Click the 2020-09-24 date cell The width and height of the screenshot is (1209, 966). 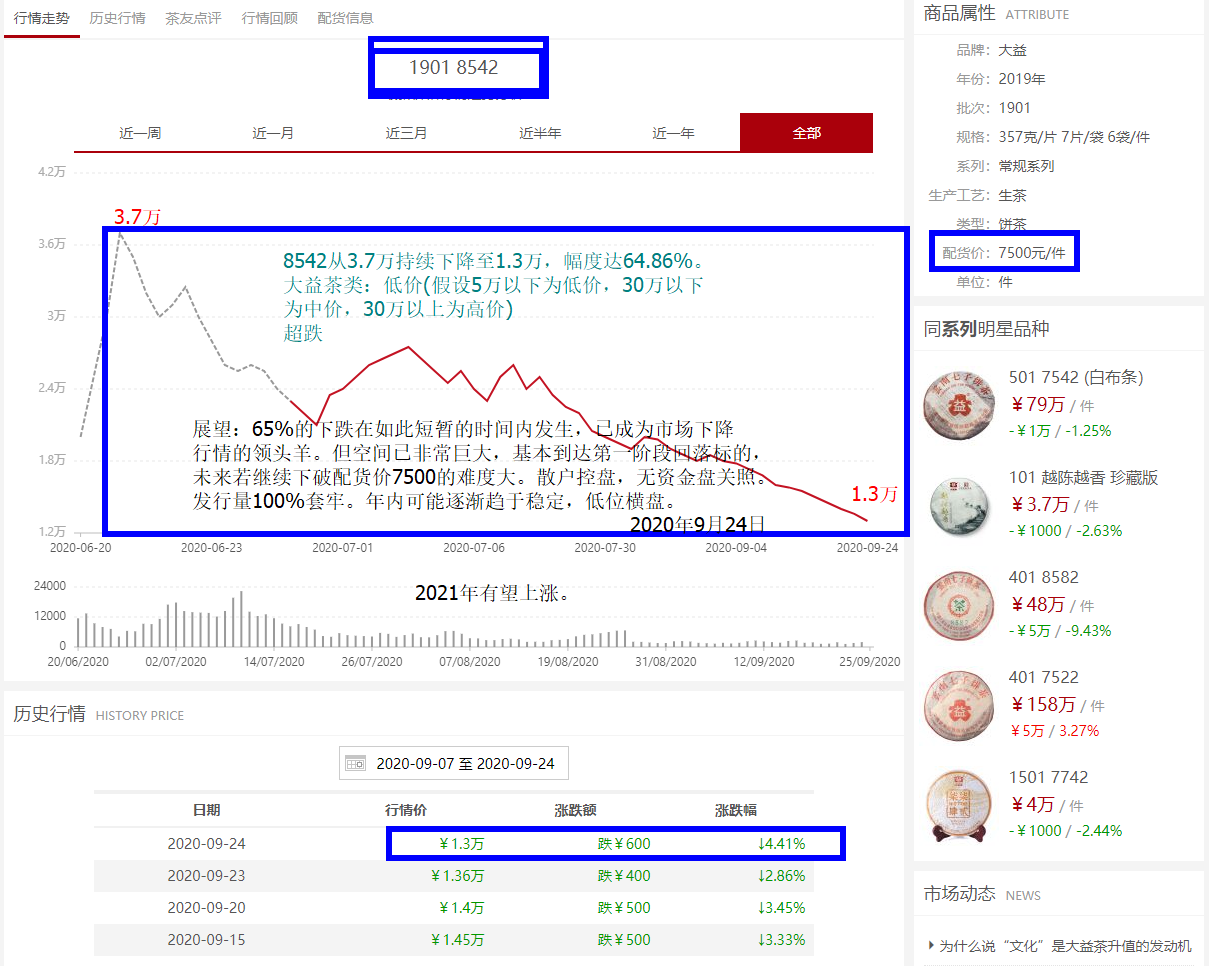click(207, 843)
